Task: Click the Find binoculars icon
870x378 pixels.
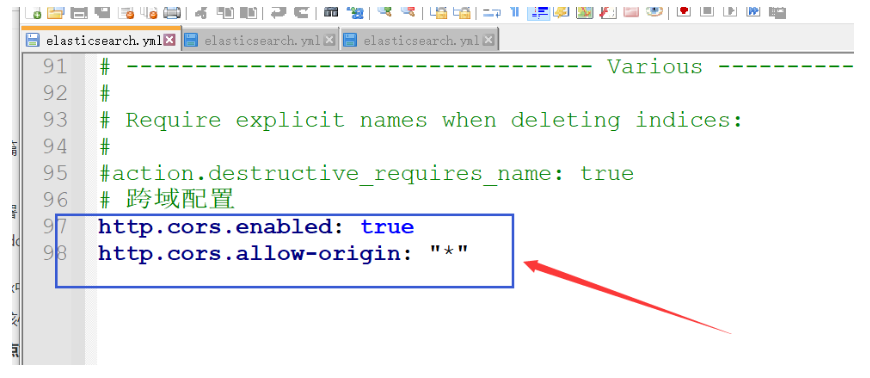Action: click(x=331, y=12)
